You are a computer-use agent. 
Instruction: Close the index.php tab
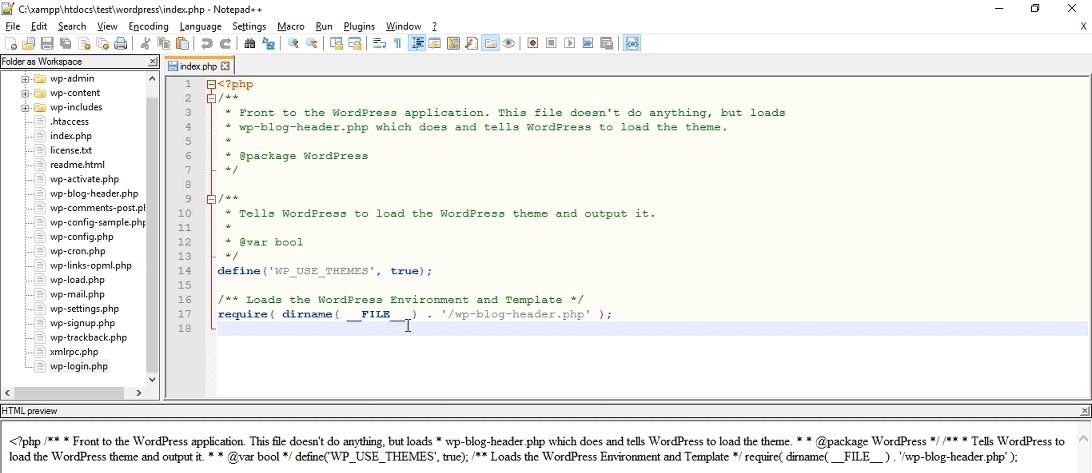pos(225,66)
